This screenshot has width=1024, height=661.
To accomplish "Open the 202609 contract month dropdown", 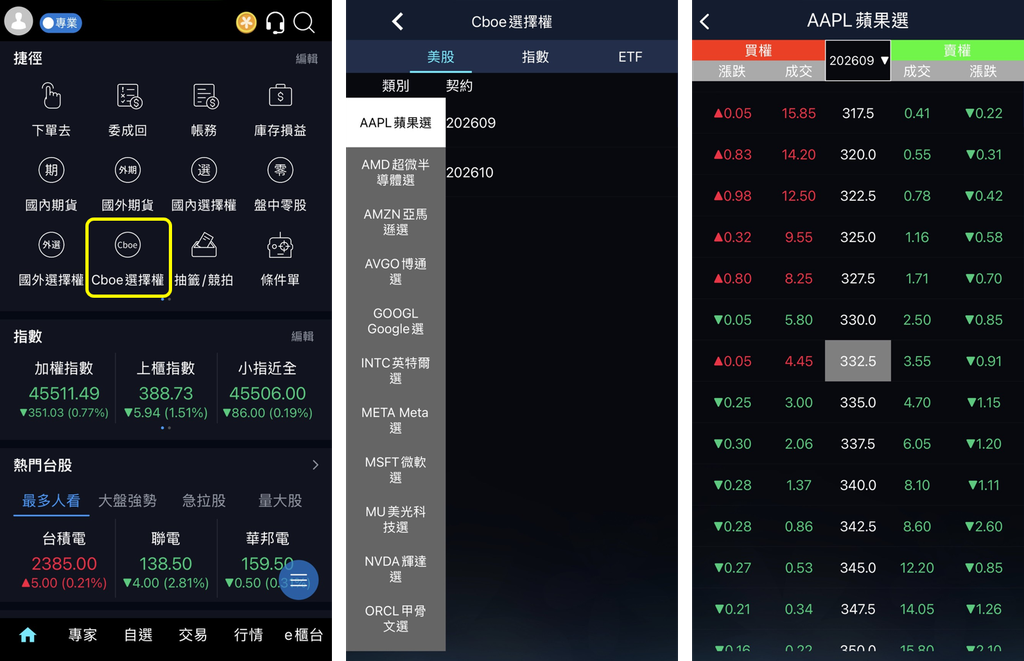I will (858, 61).
